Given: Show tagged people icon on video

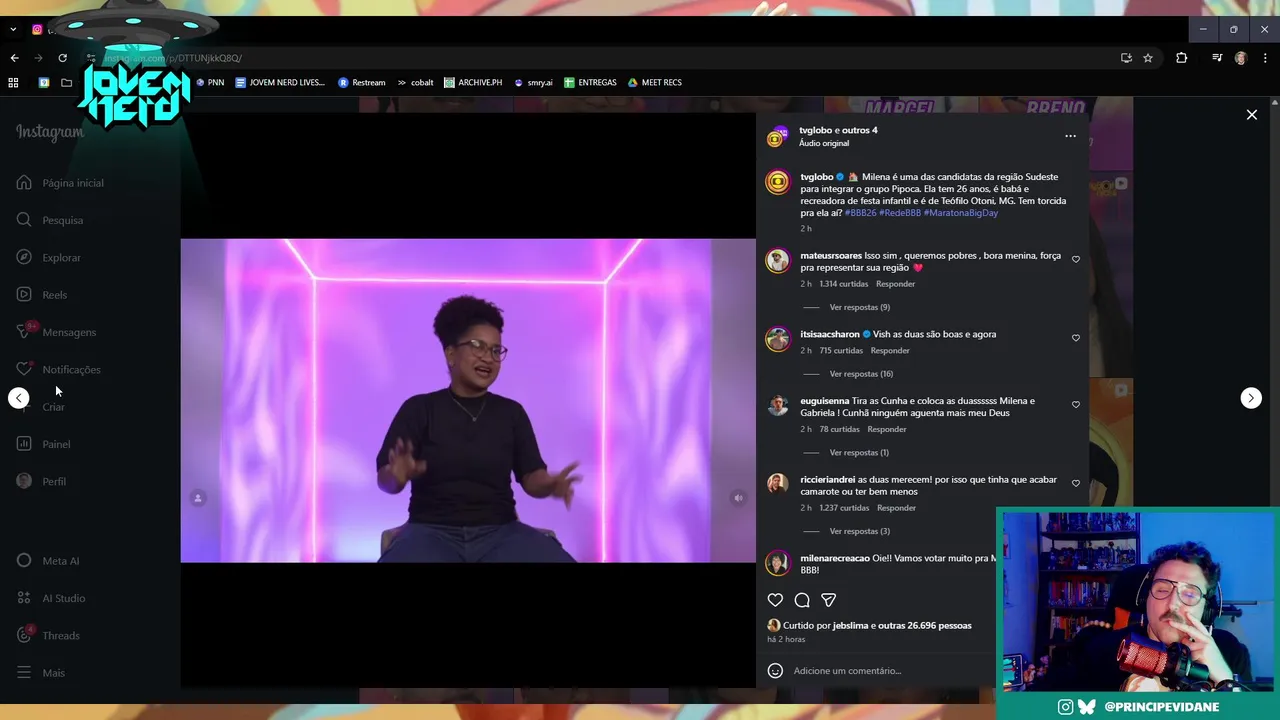Looking at the screenshot, I should tap(198, 498).
